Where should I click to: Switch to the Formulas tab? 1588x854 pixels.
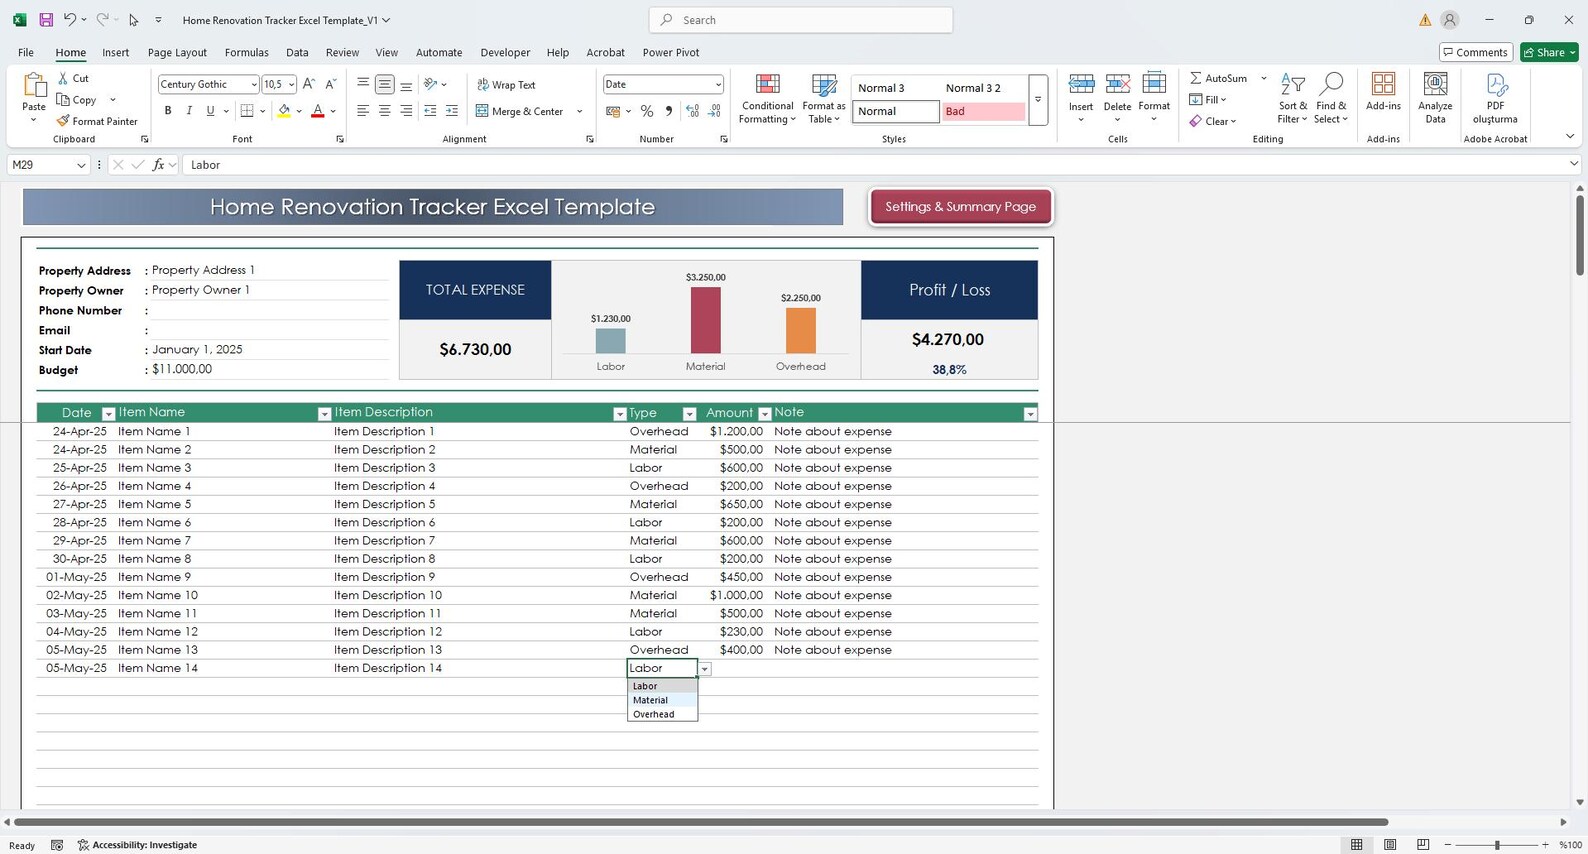coord(246,52)
